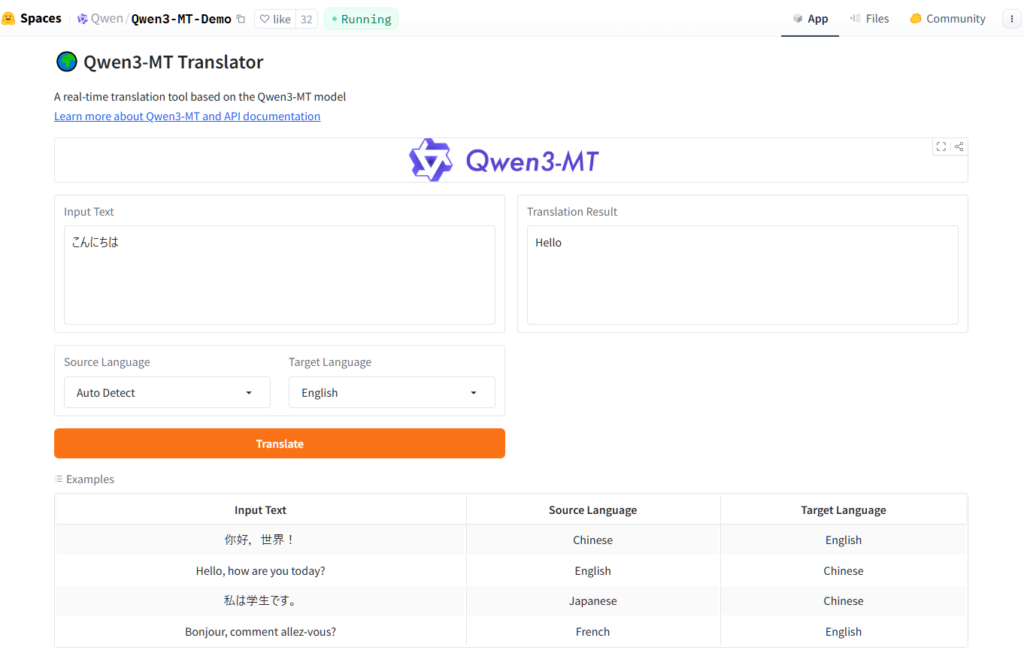Copy the space name with the copy icon

[x=241, y=19]
